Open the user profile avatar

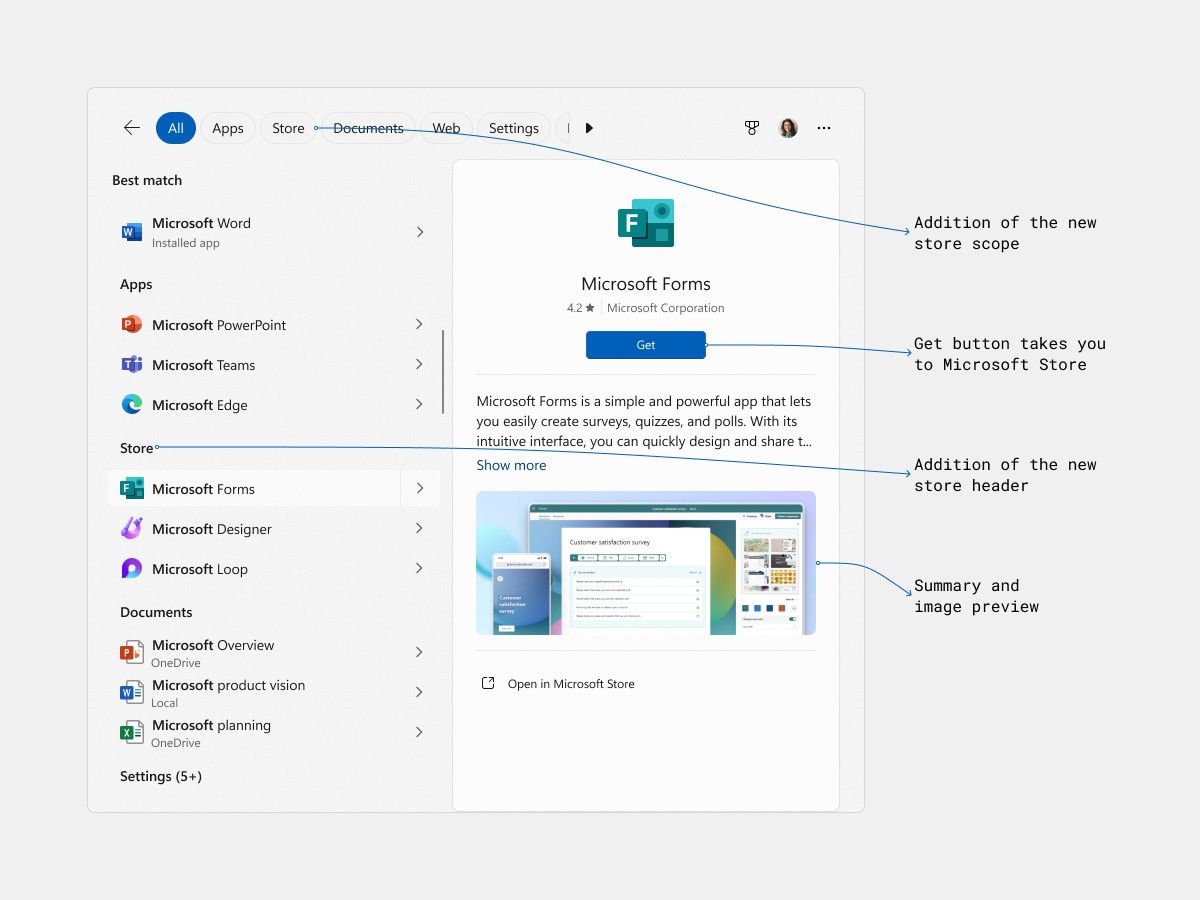[788, 128]
